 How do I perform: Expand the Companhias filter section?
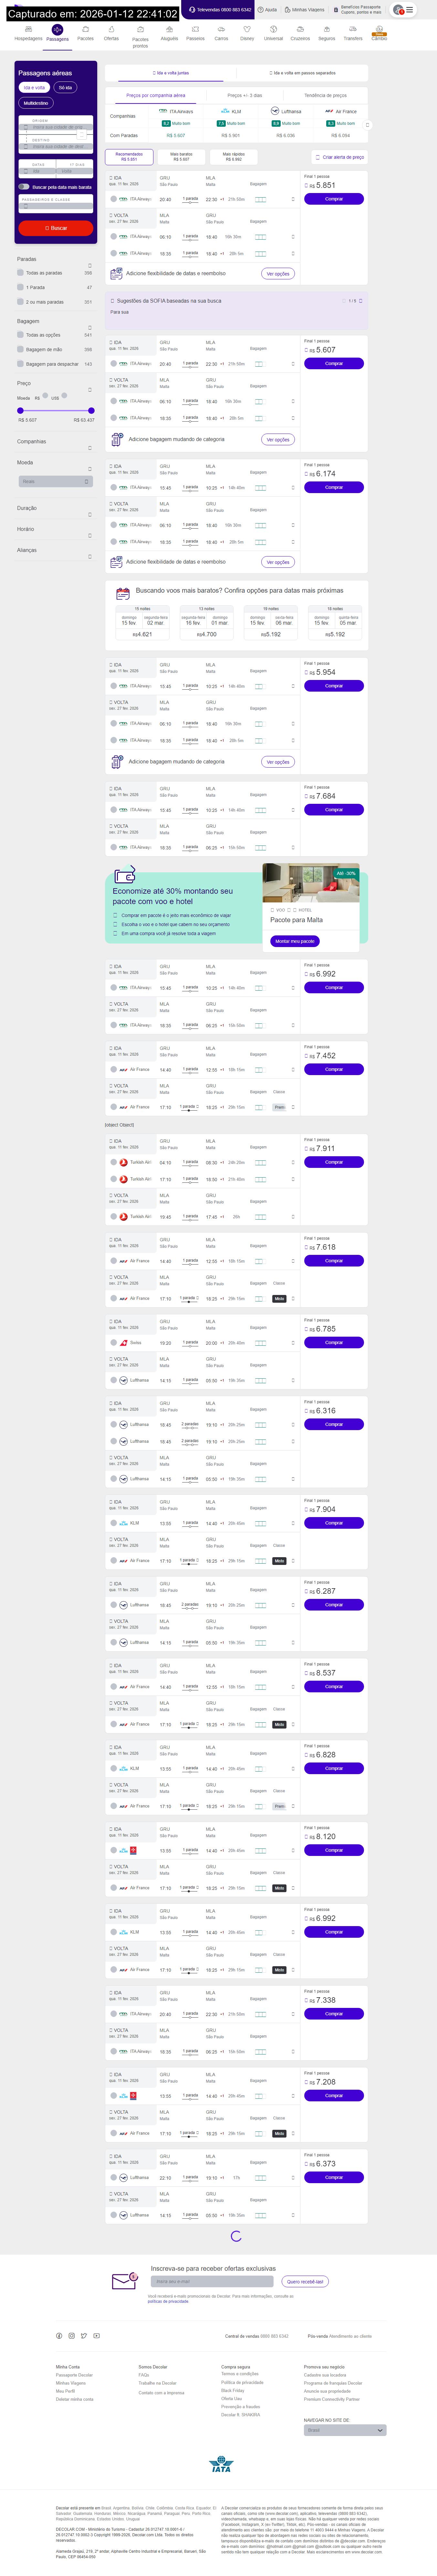pyautogui.click(x=90, y=448)
